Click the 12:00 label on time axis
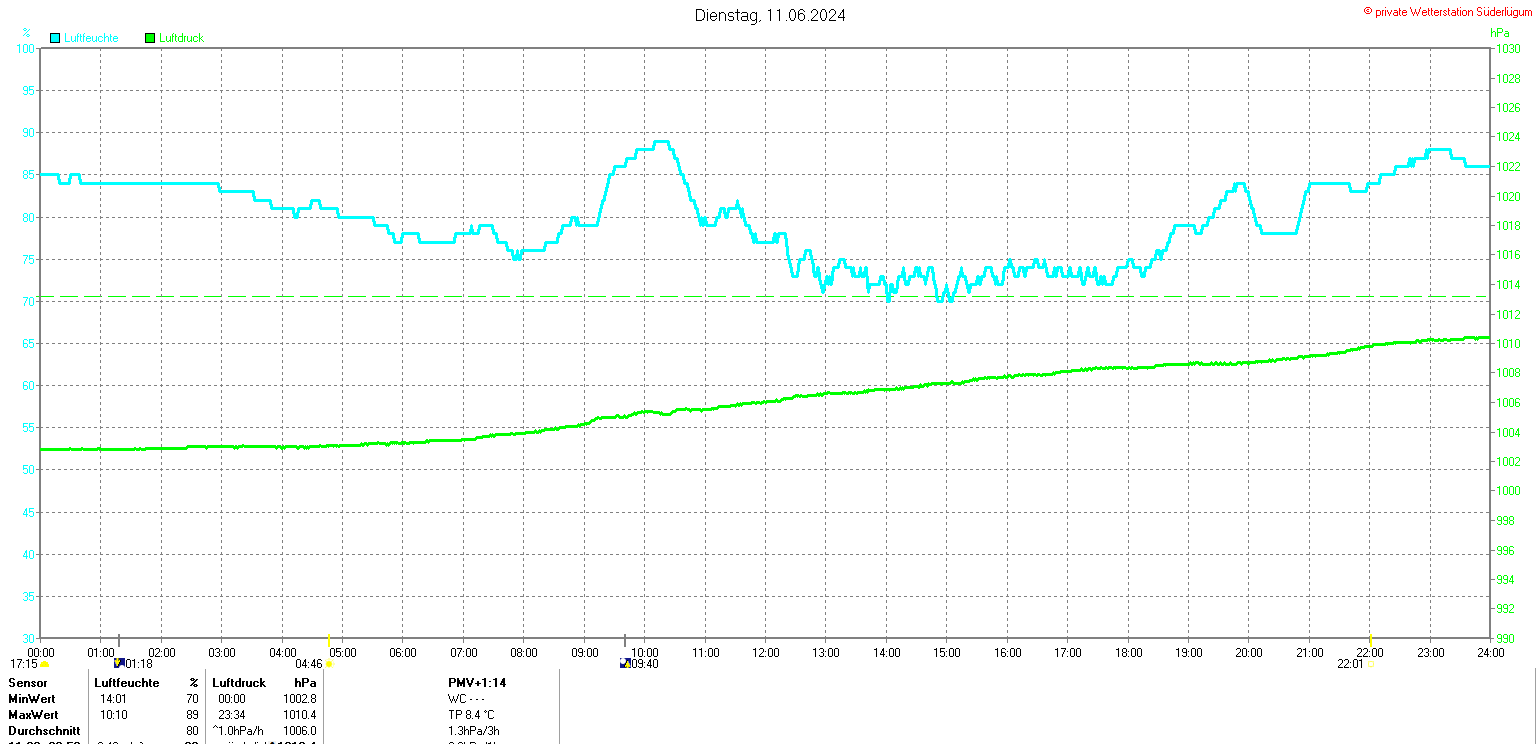Viewport: 1536px width, 744px height. pyautogui.click(x=766, y=653)
